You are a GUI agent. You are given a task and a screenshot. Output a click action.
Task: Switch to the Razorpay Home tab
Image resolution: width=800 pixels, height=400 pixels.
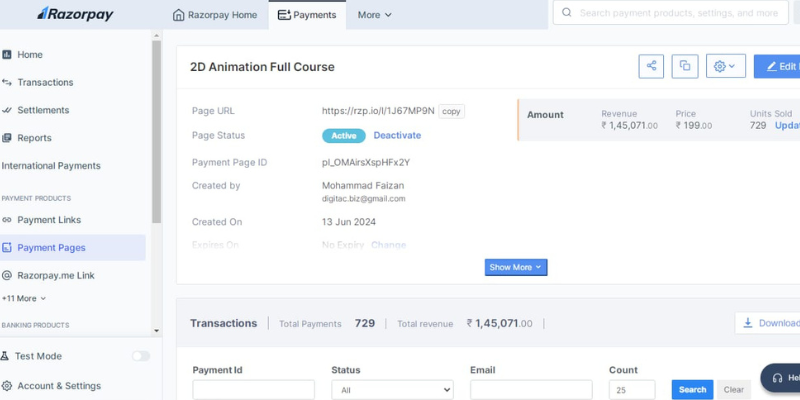[x=215, y=15]
